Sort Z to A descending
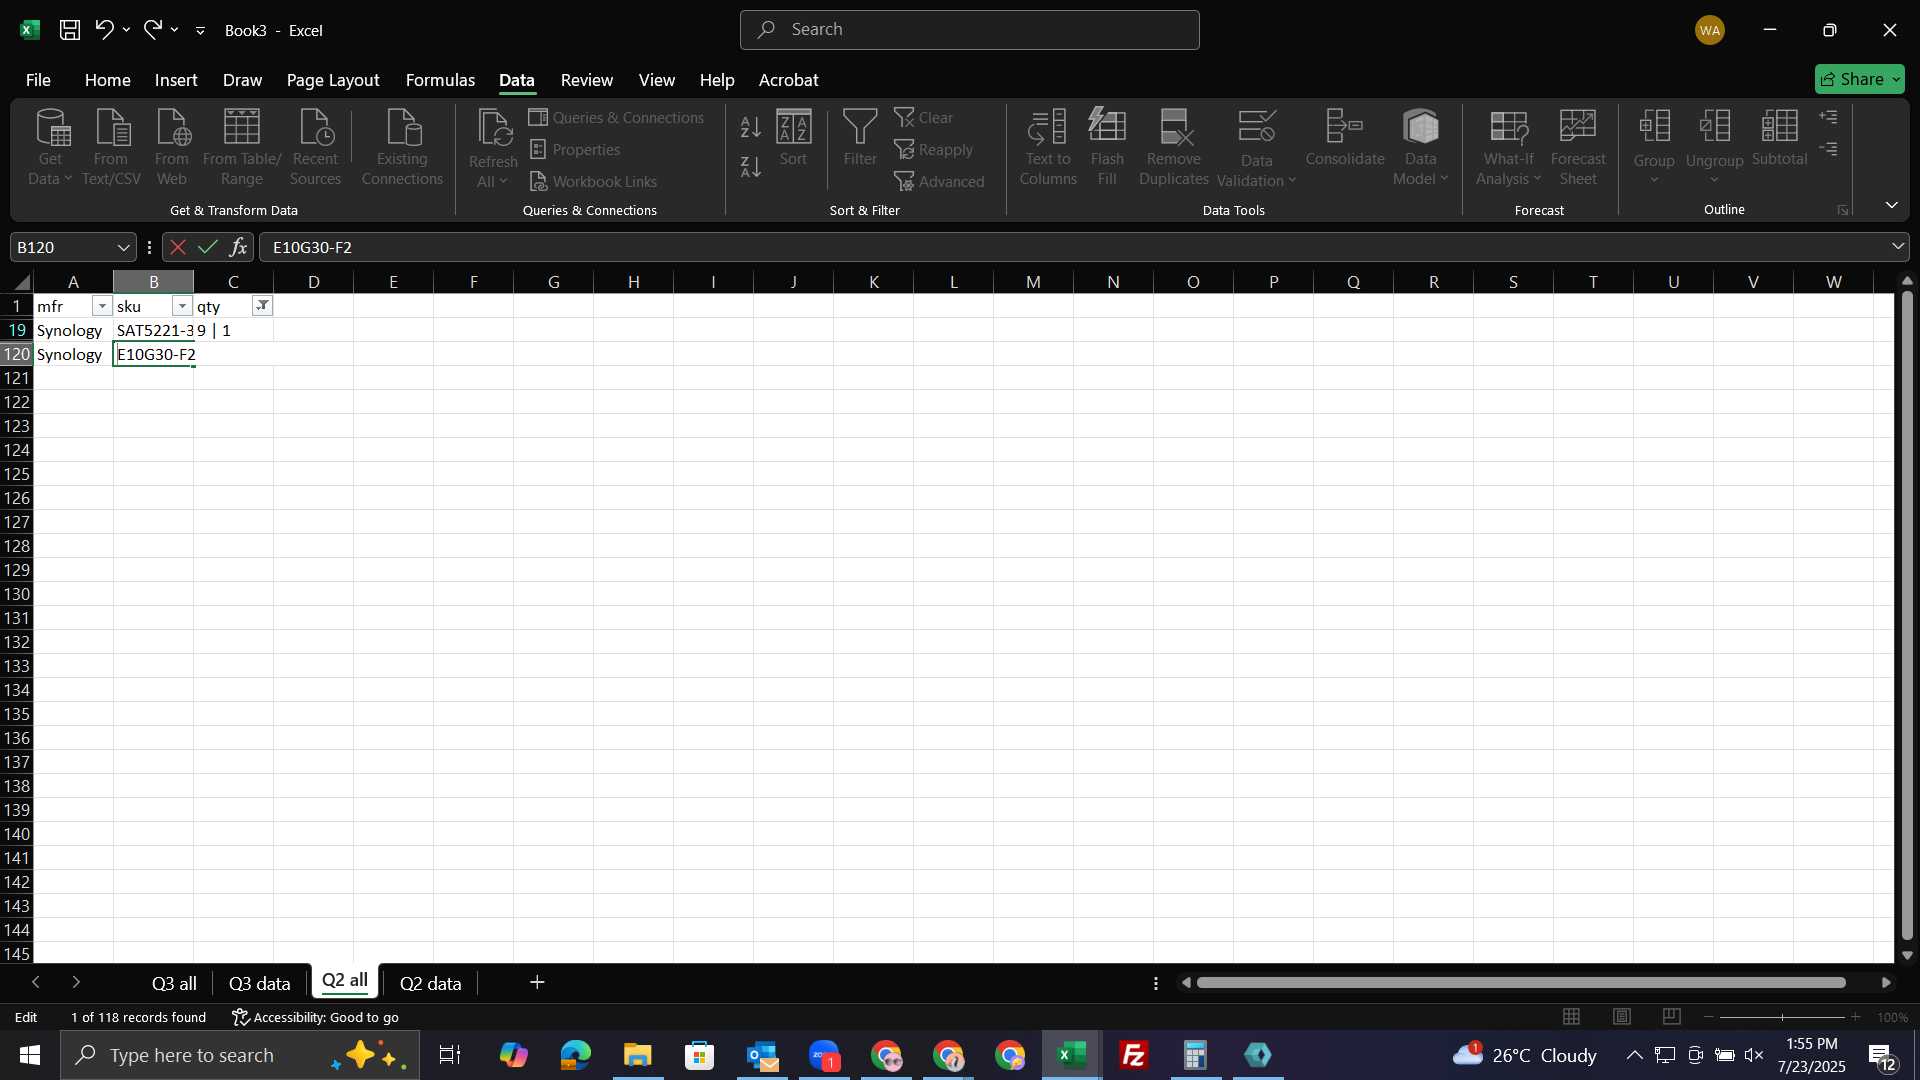Screen dimensions: 1920x1080 pyautogui.click(x=750, y=167)
